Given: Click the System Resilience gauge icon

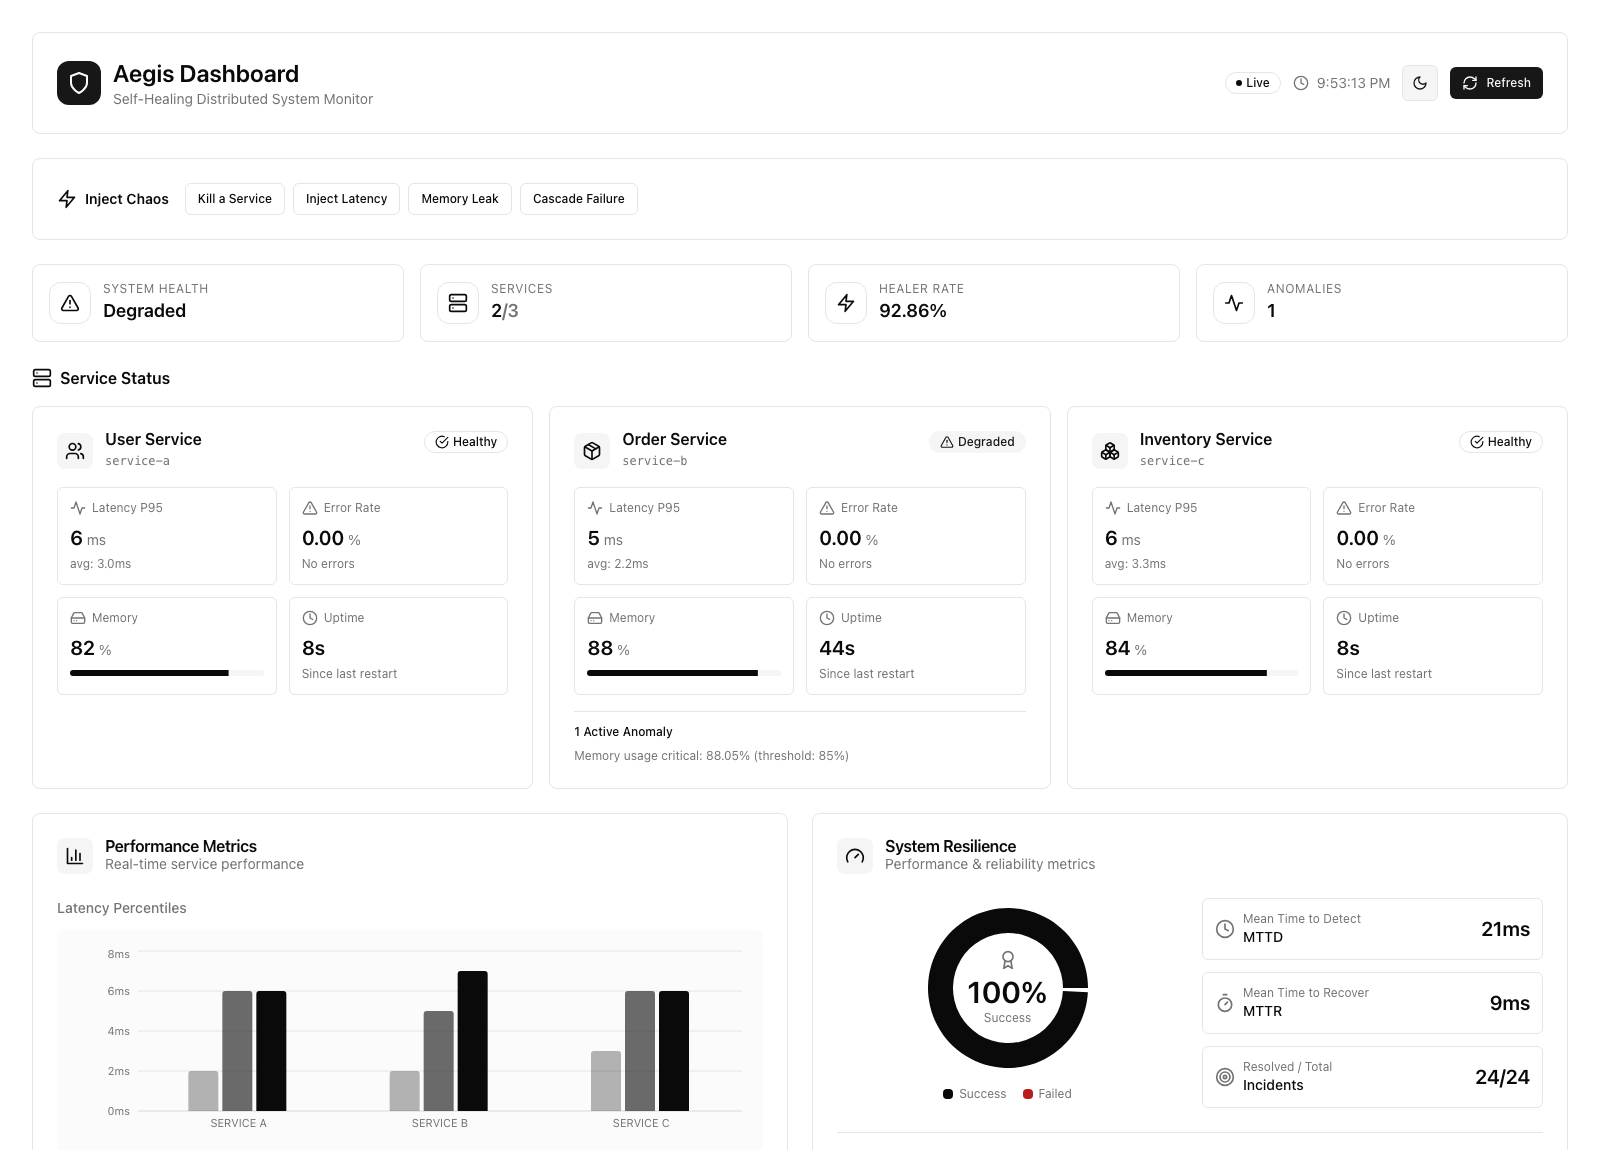Looking at the screenshot, I should pyautogui.click(x=855, y=856).
